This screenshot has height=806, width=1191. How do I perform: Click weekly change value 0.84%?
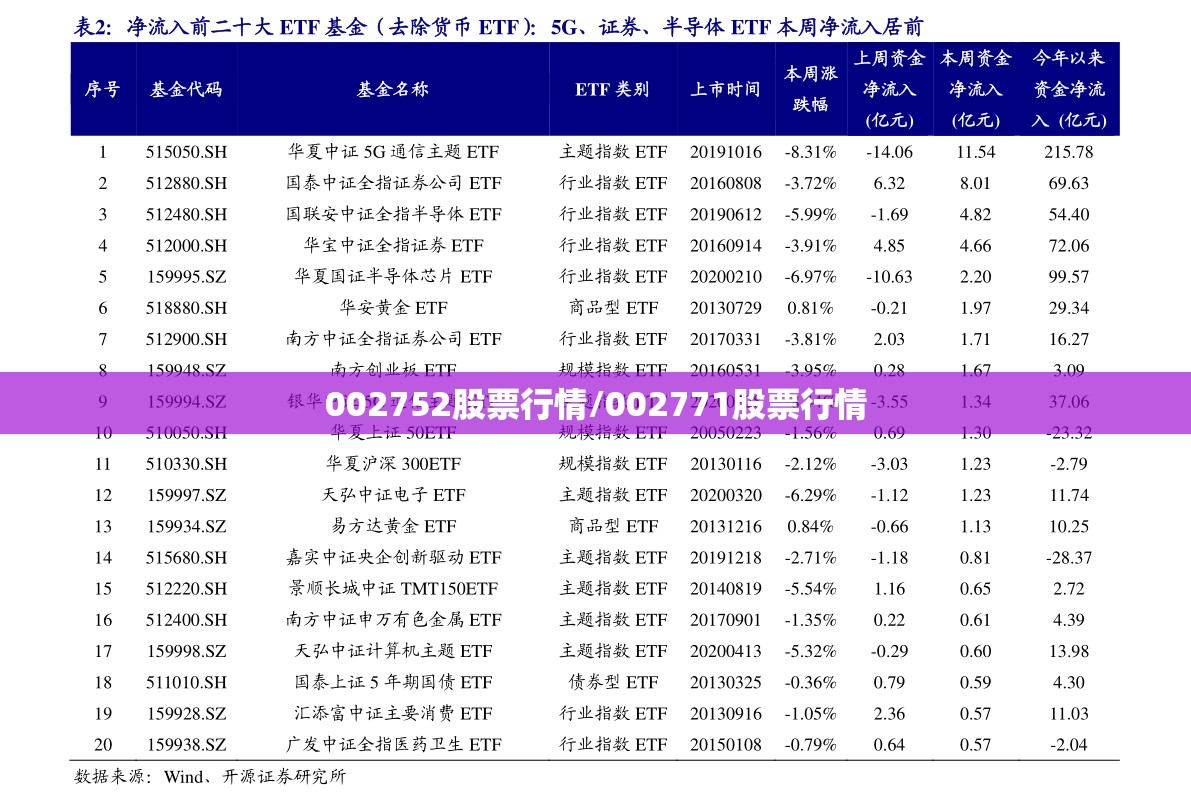[810, 526]
